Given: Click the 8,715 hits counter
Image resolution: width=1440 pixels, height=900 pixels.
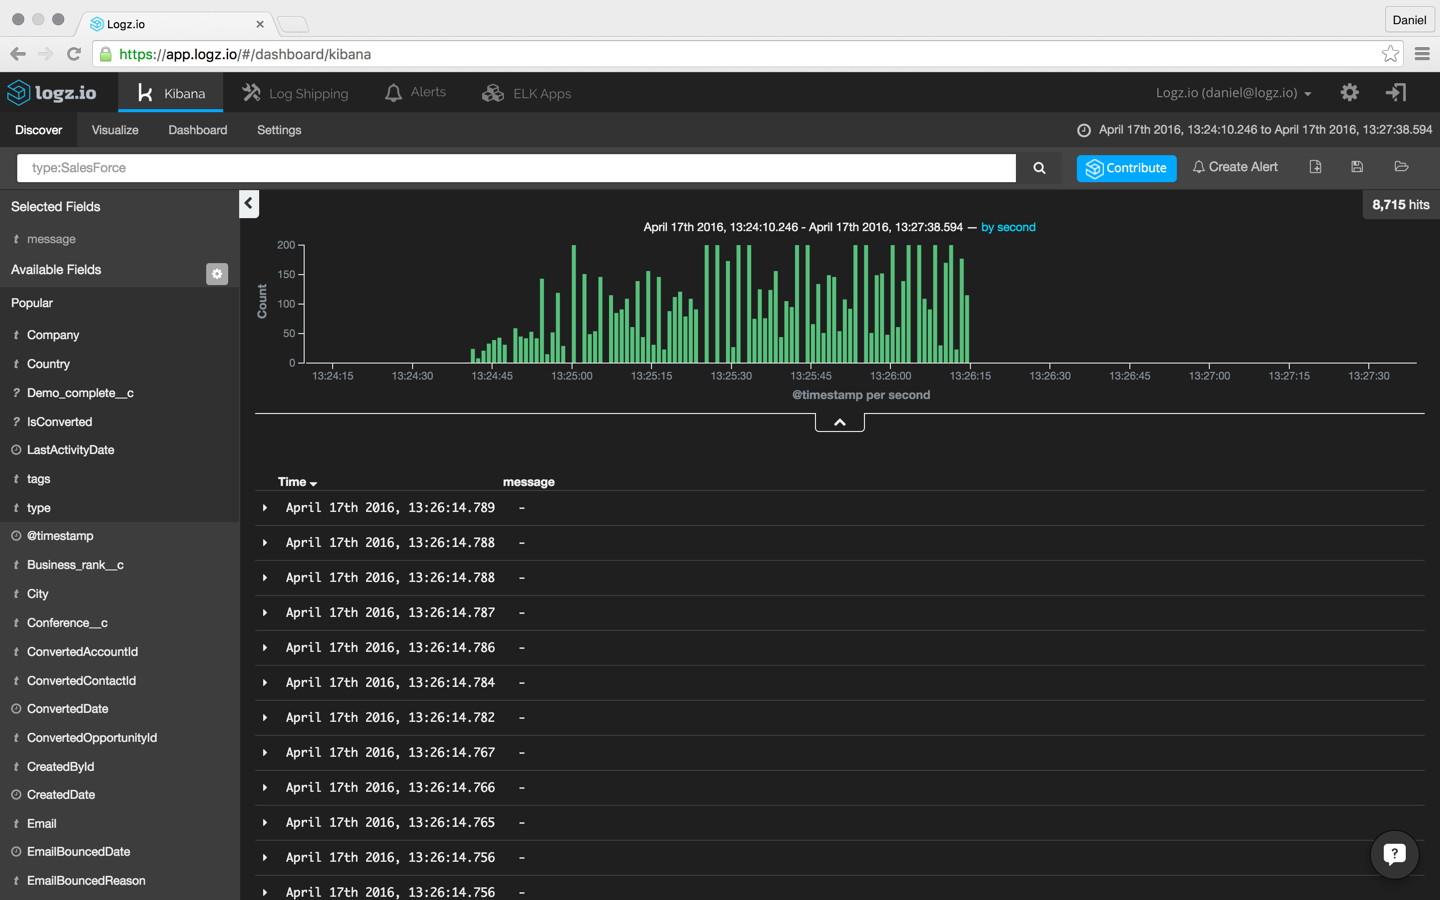Looking at the screenshot, I should pyautogui.click(x=1400, y=205).
